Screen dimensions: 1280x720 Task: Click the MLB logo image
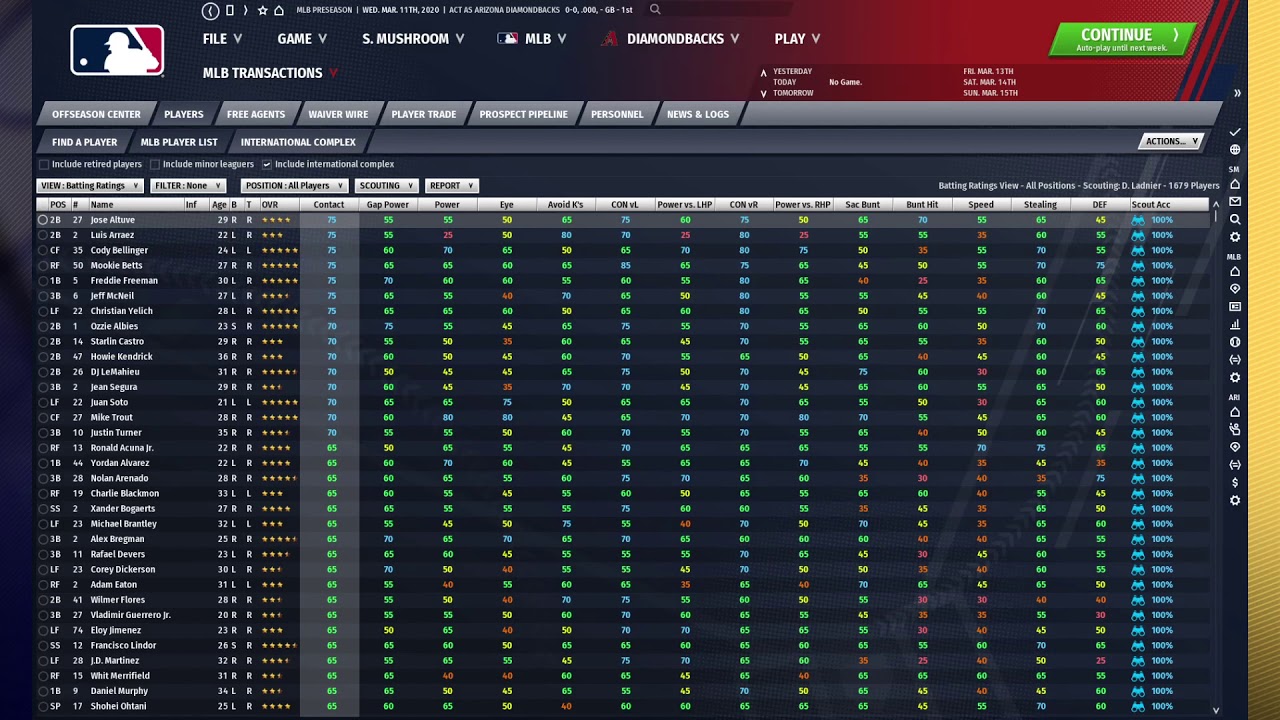click(117, 50)
